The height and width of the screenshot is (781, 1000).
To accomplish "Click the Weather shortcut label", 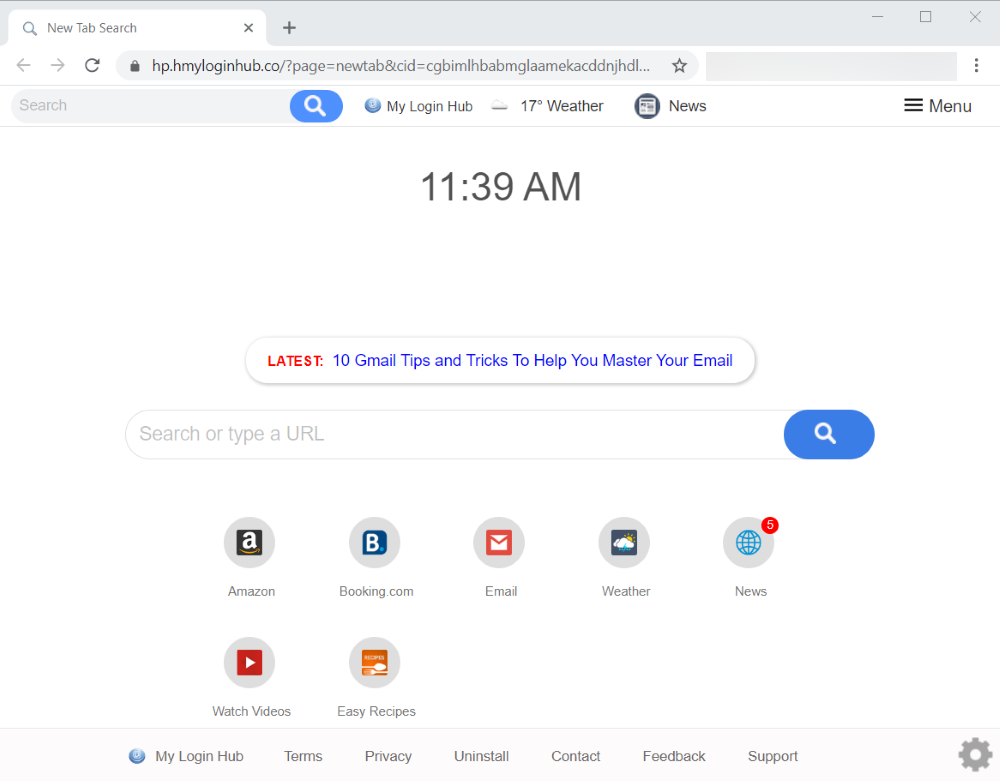I will click(626, 592).
